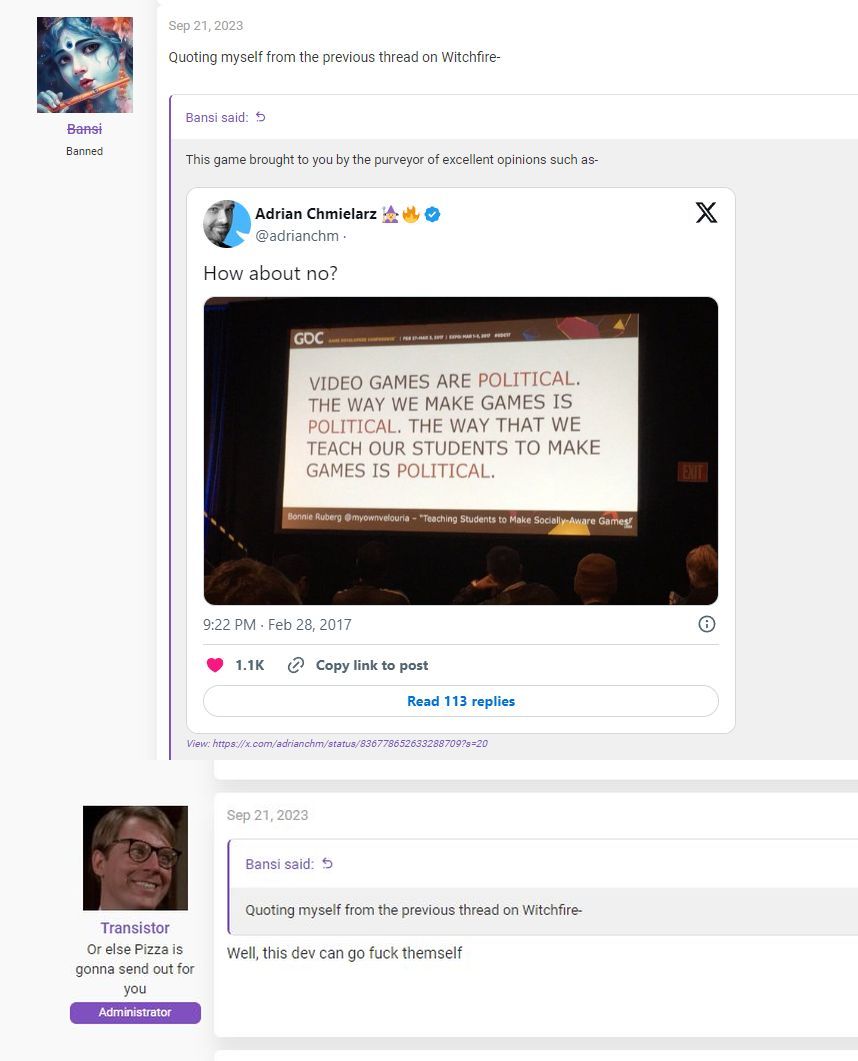The image size is (858, 1061).
Task: Open the Adrian Chmielarz display name link
Action: pos(315,214)
